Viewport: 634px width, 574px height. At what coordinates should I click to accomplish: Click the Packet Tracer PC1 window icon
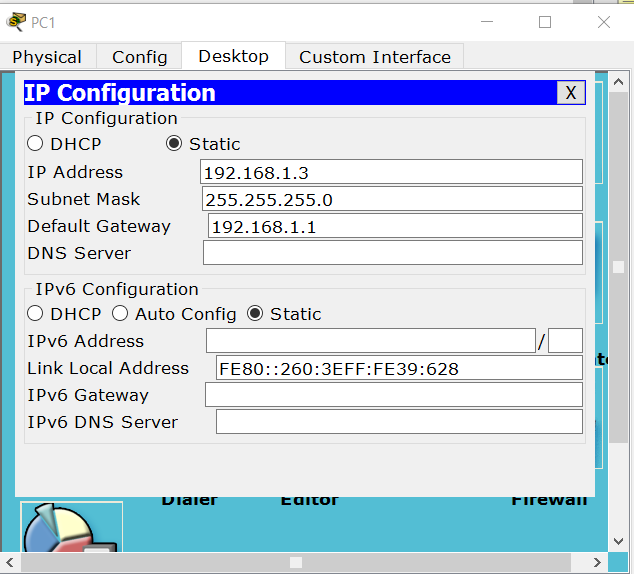(x=16, y=22)
